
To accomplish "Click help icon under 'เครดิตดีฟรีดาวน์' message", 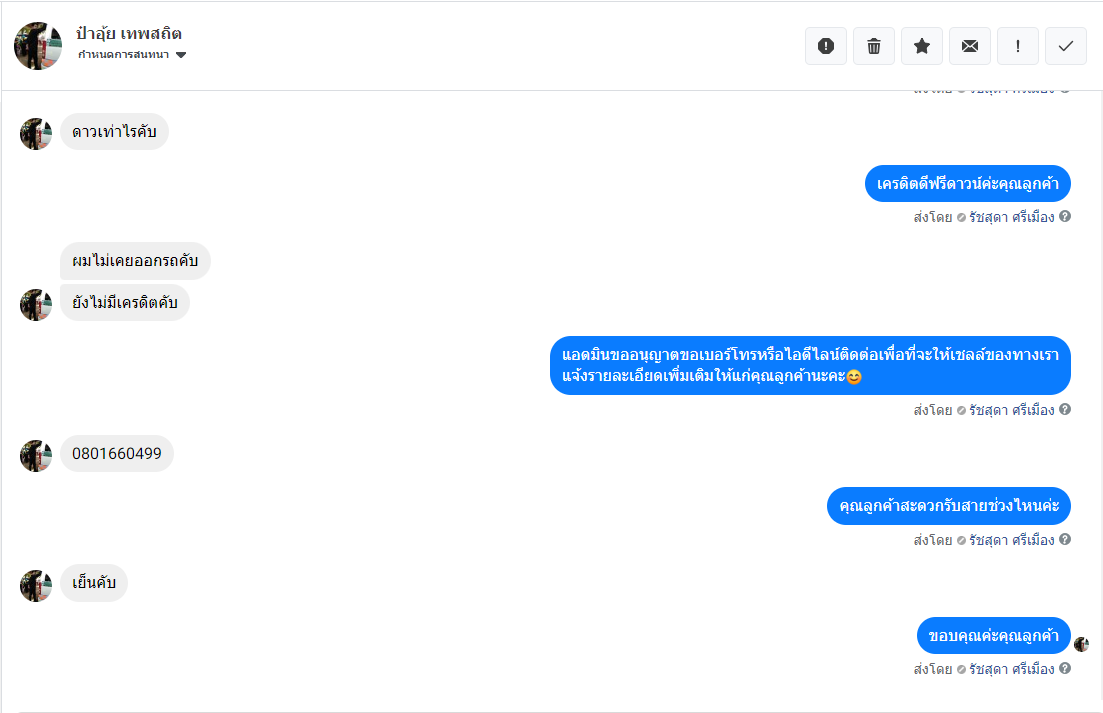I will pos(1065,216).
